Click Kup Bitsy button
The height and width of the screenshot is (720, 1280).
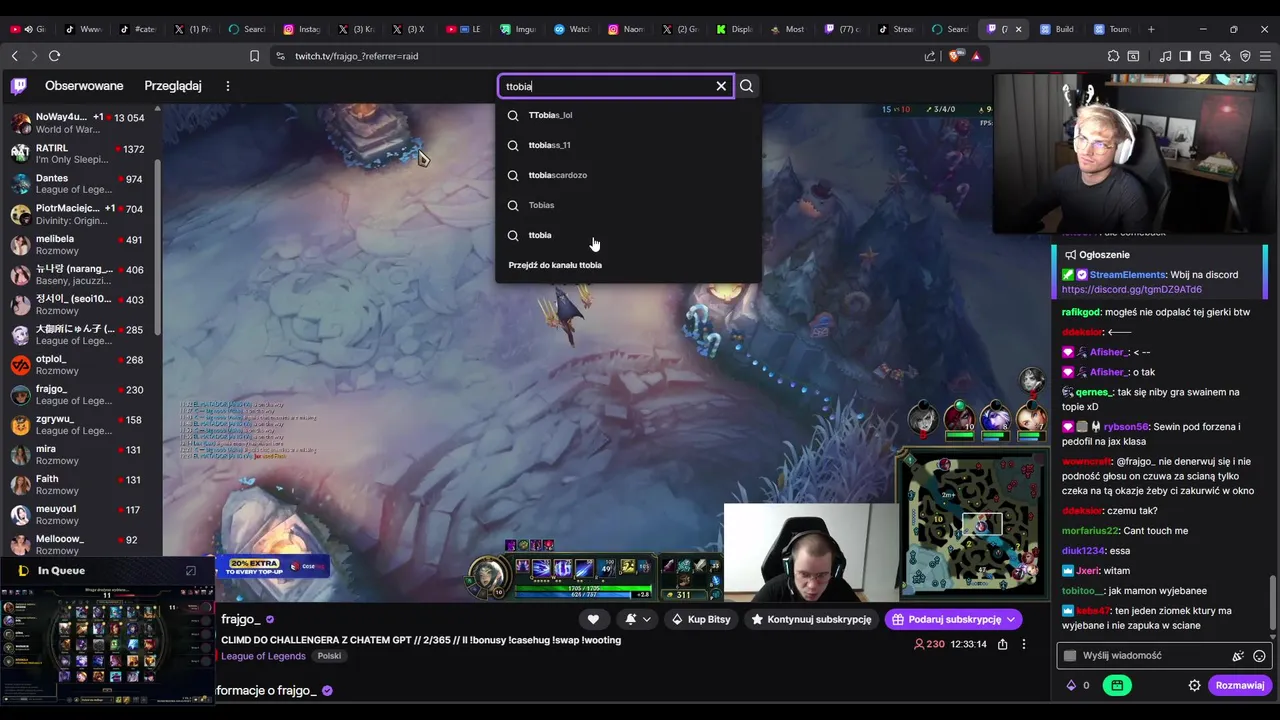pyautogui.click(x=701, y=619)
